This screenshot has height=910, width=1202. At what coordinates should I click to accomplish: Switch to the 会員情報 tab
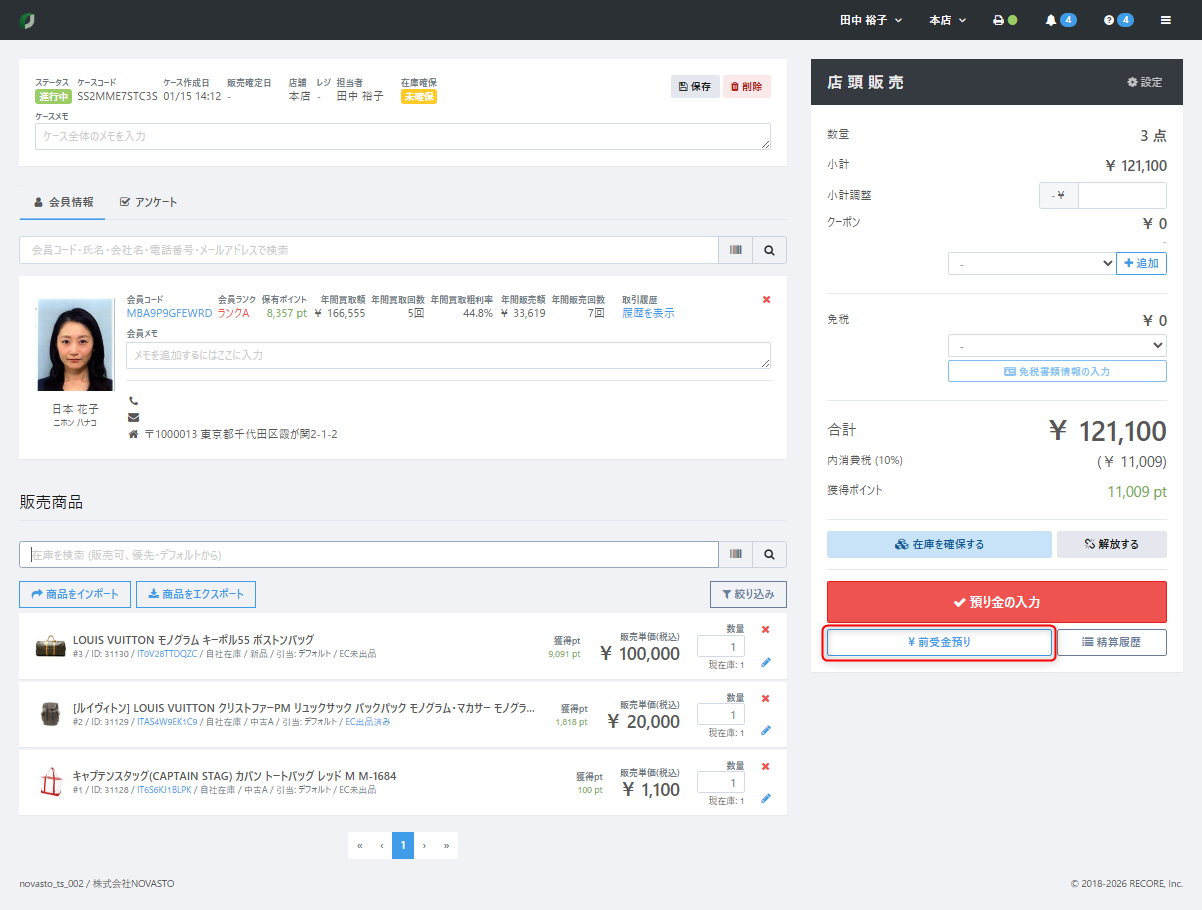pyautogui.click(x=65, y=202)
